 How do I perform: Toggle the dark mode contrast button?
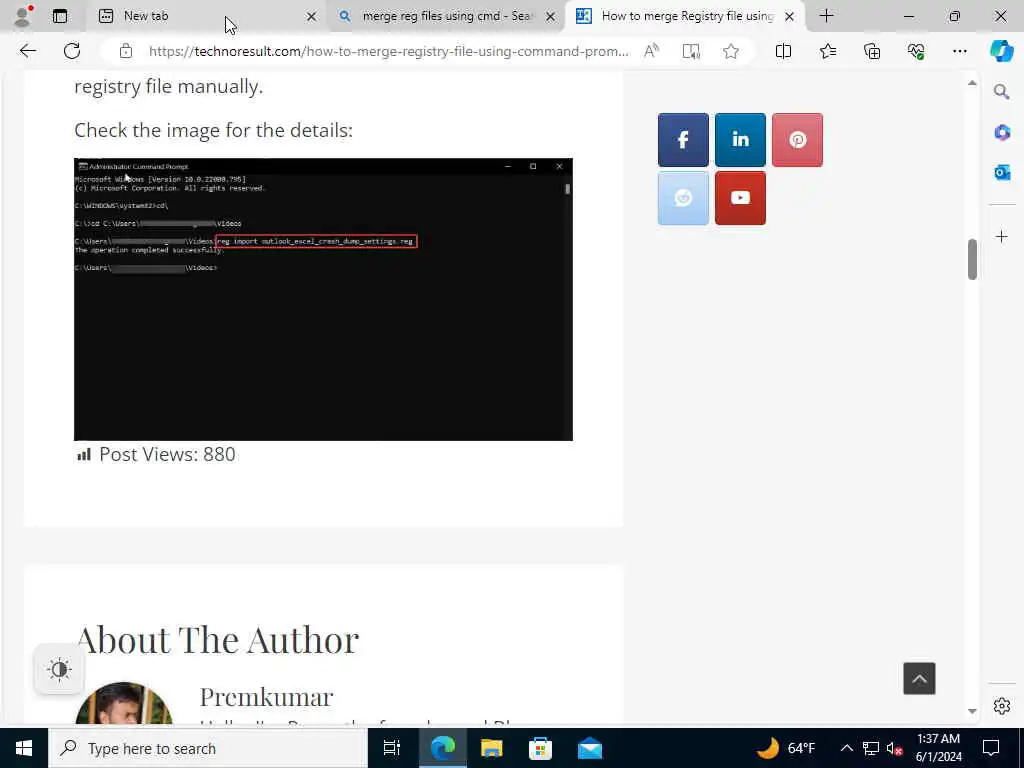(59, 669)
